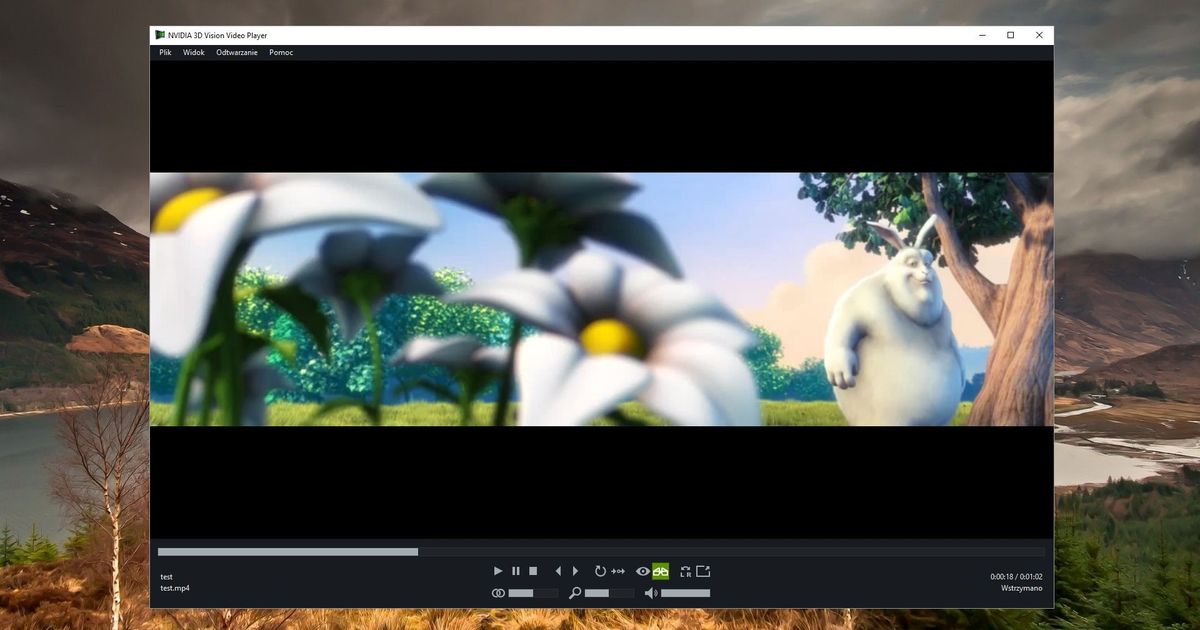Click the loop playback icon
Screen dimensions: 1200x630
coord(600,571)
